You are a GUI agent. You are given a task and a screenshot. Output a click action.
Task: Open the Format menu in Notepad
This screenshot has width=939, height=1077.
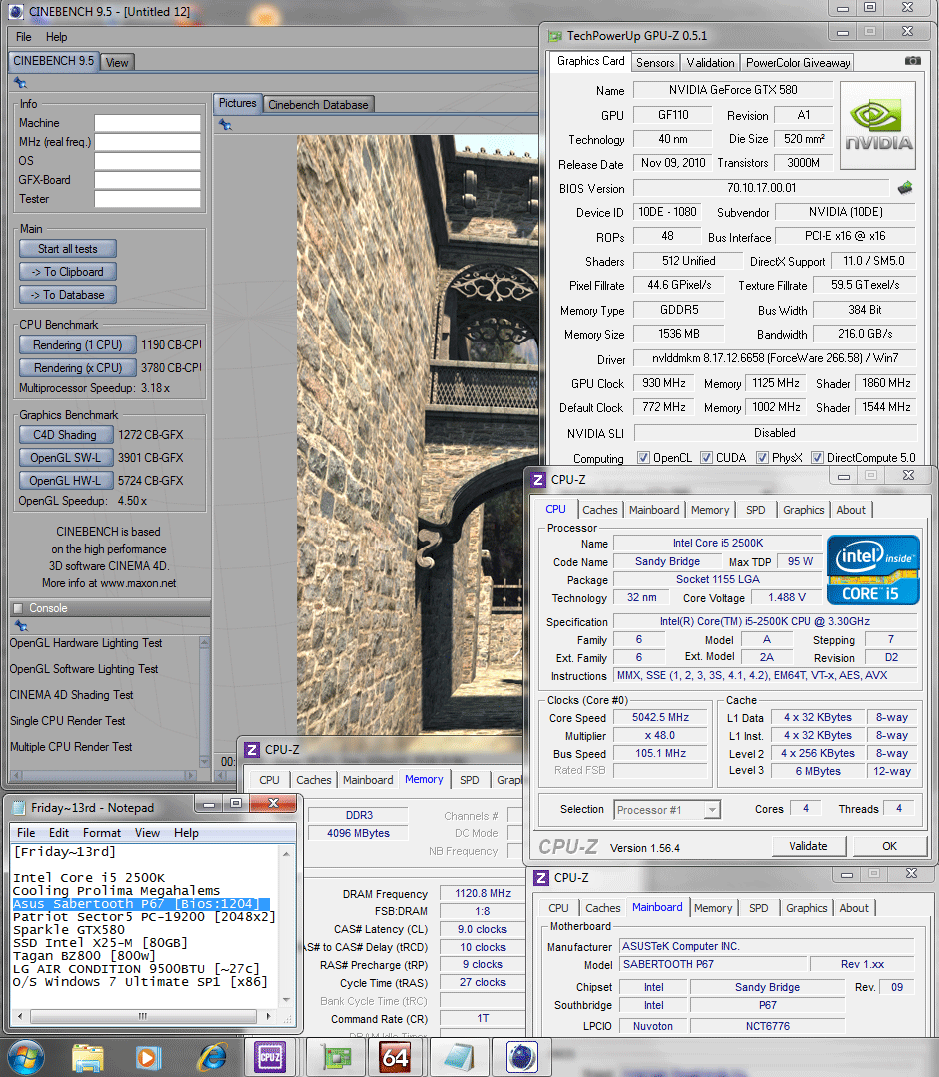(x=102, y=833)
